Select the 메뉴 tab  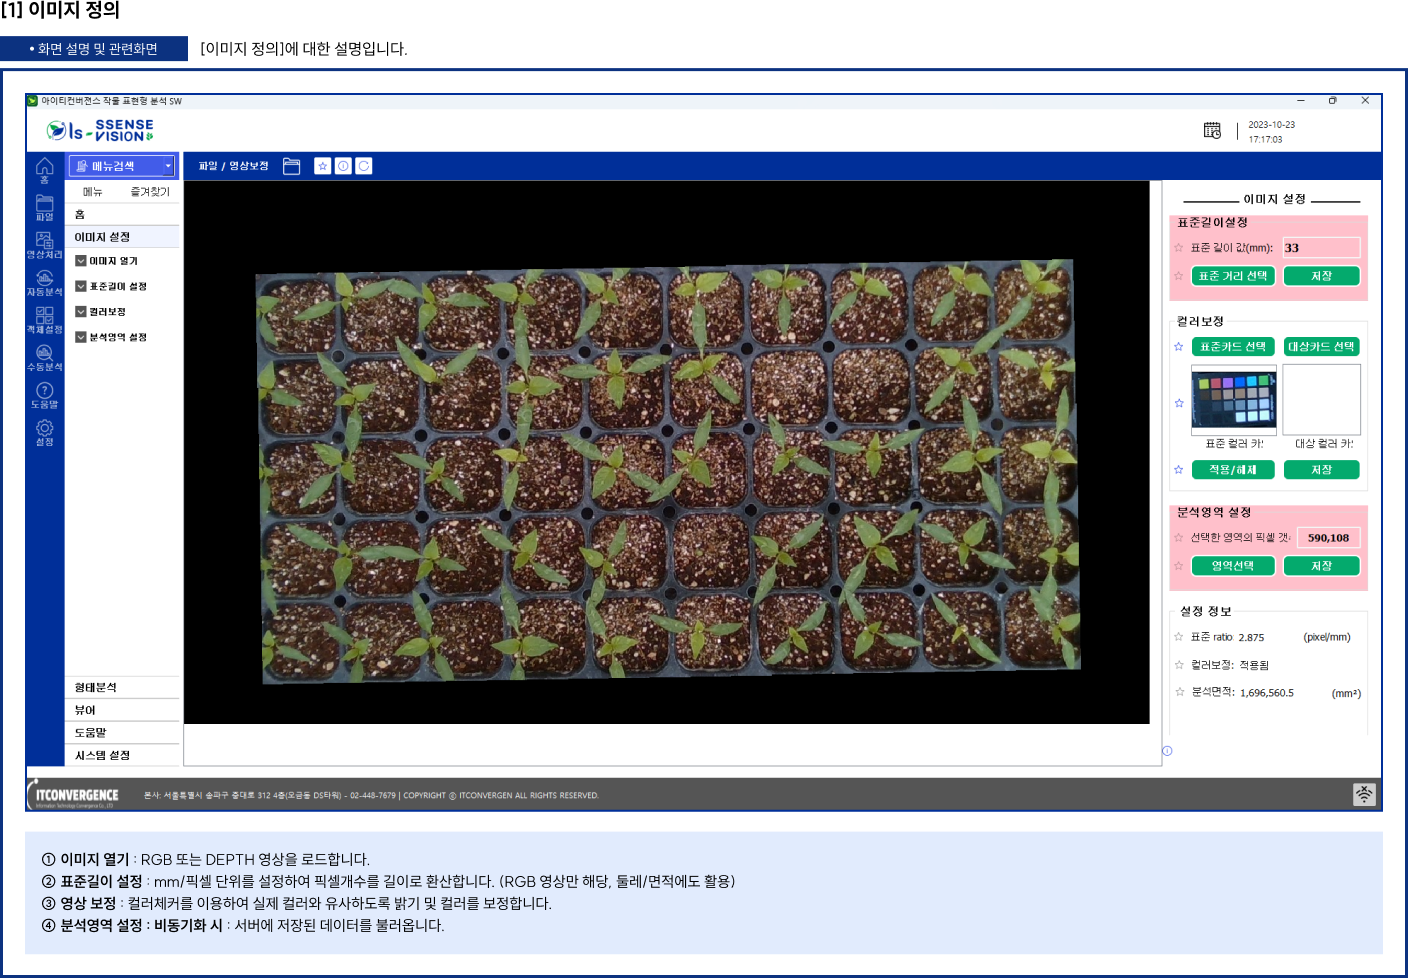click(93, 191)
